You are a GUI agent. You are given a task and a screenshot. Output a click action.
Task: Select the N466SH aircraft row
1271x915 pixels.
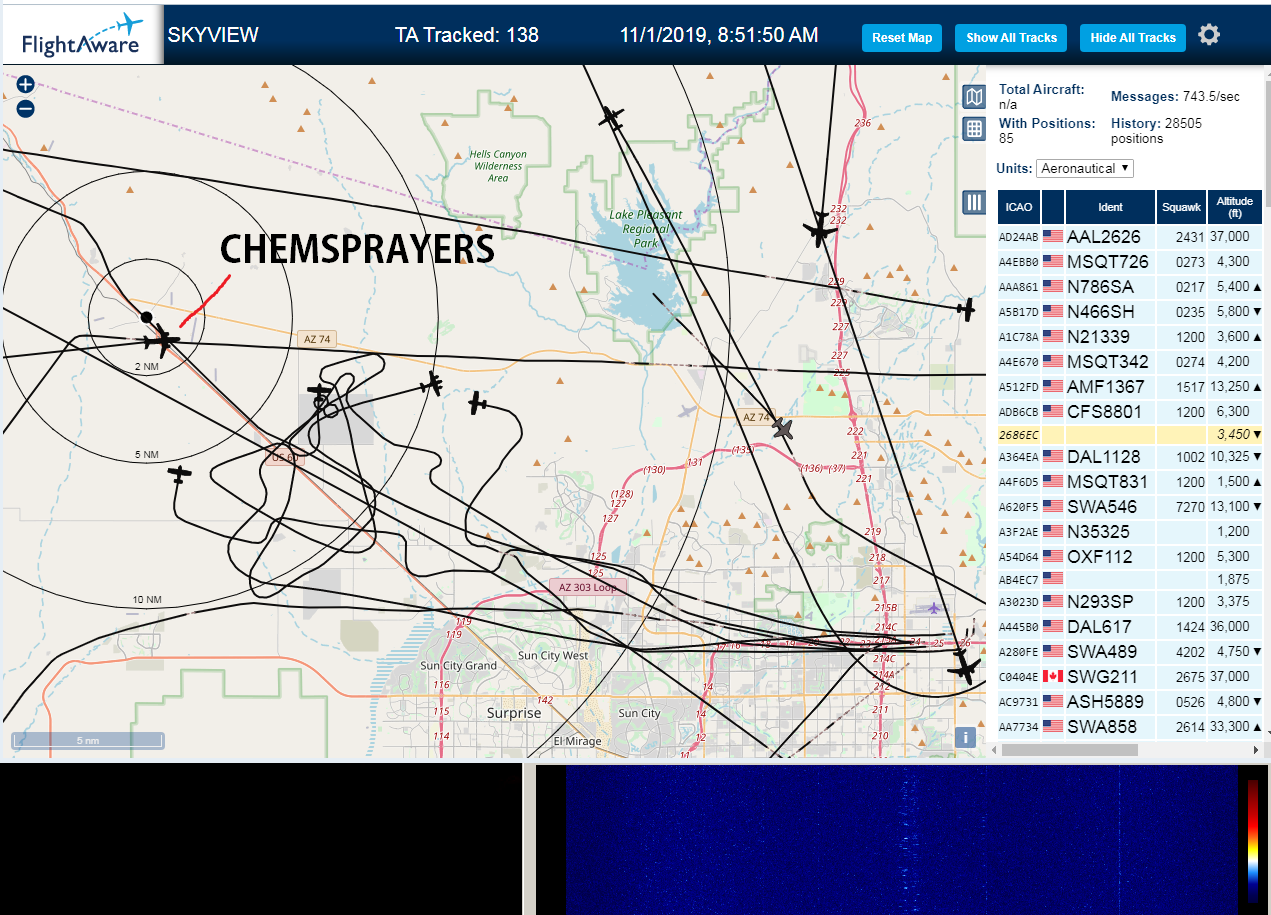click(1130, 312)
